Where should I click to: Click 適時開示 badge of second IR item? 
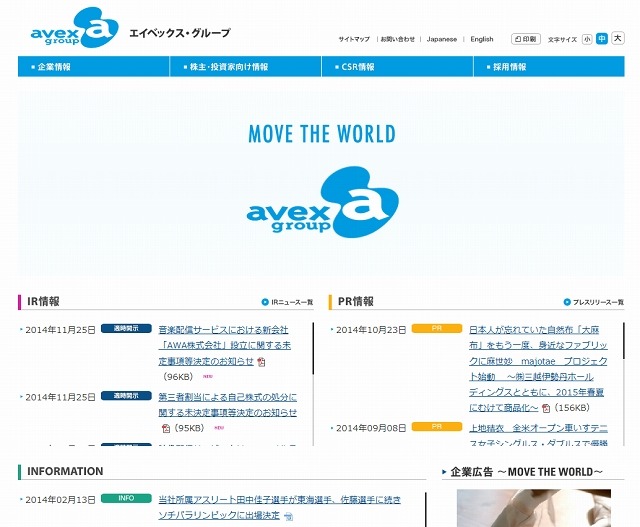coord(126,396)
